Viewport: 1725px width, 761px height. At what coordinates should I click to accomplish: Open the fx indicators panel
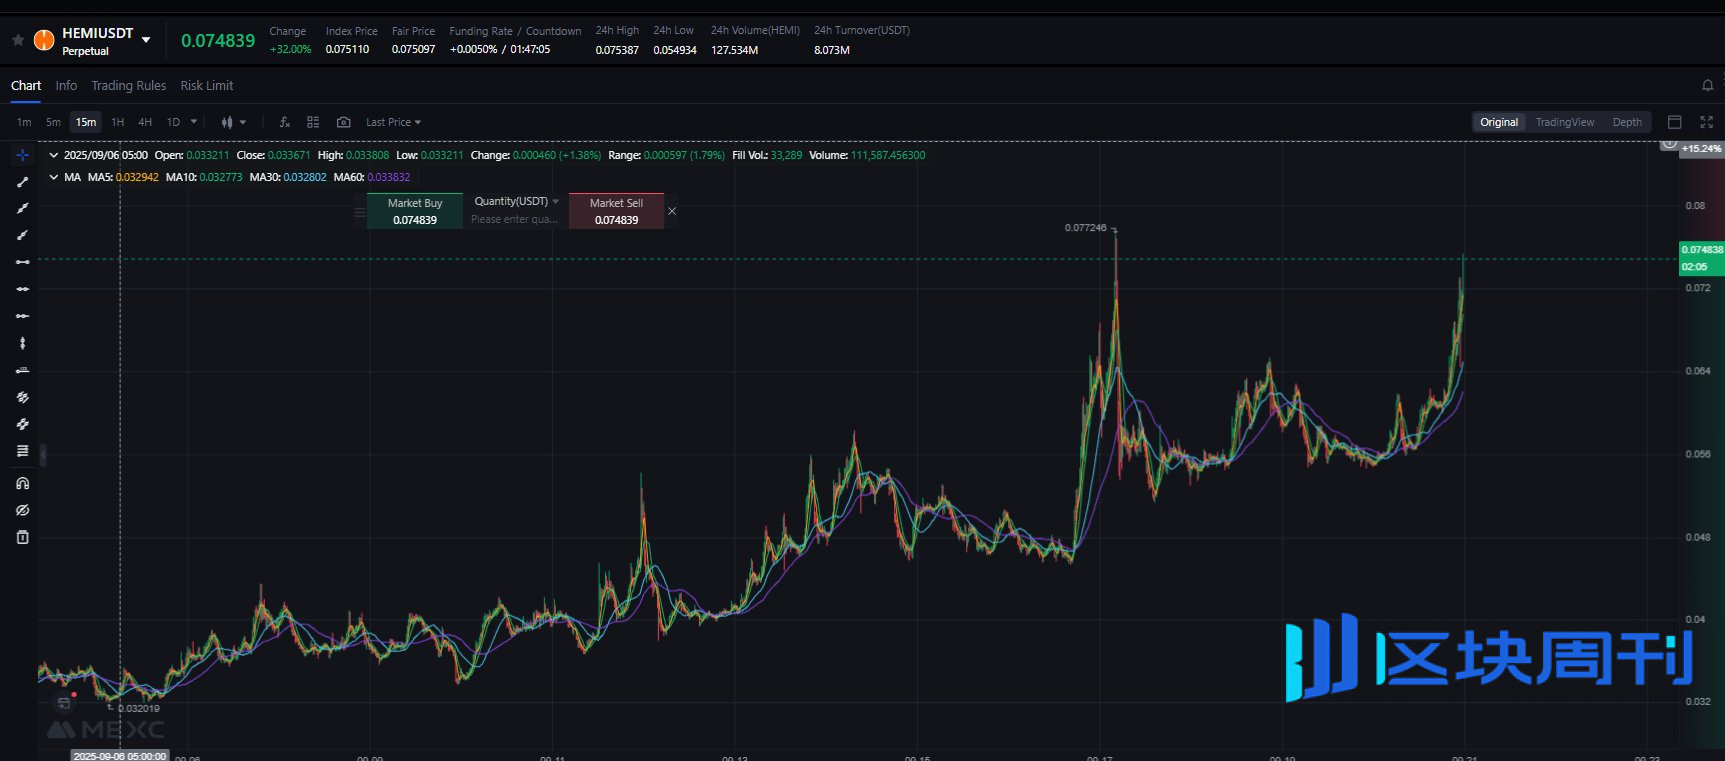tap(285, 122)
